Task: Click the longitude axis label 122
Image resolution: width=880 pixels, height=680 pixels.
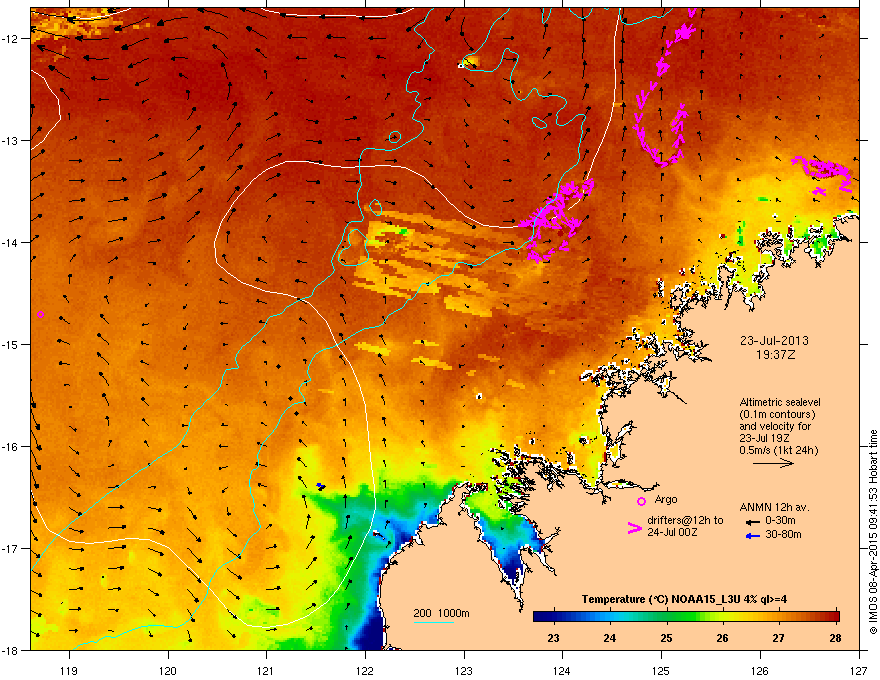Action: pos(365,670)
